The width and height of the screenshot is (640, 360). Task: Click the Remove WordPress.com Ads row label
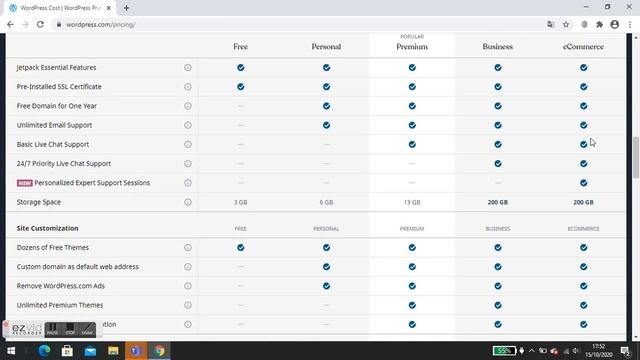click(x=60, y=286)
